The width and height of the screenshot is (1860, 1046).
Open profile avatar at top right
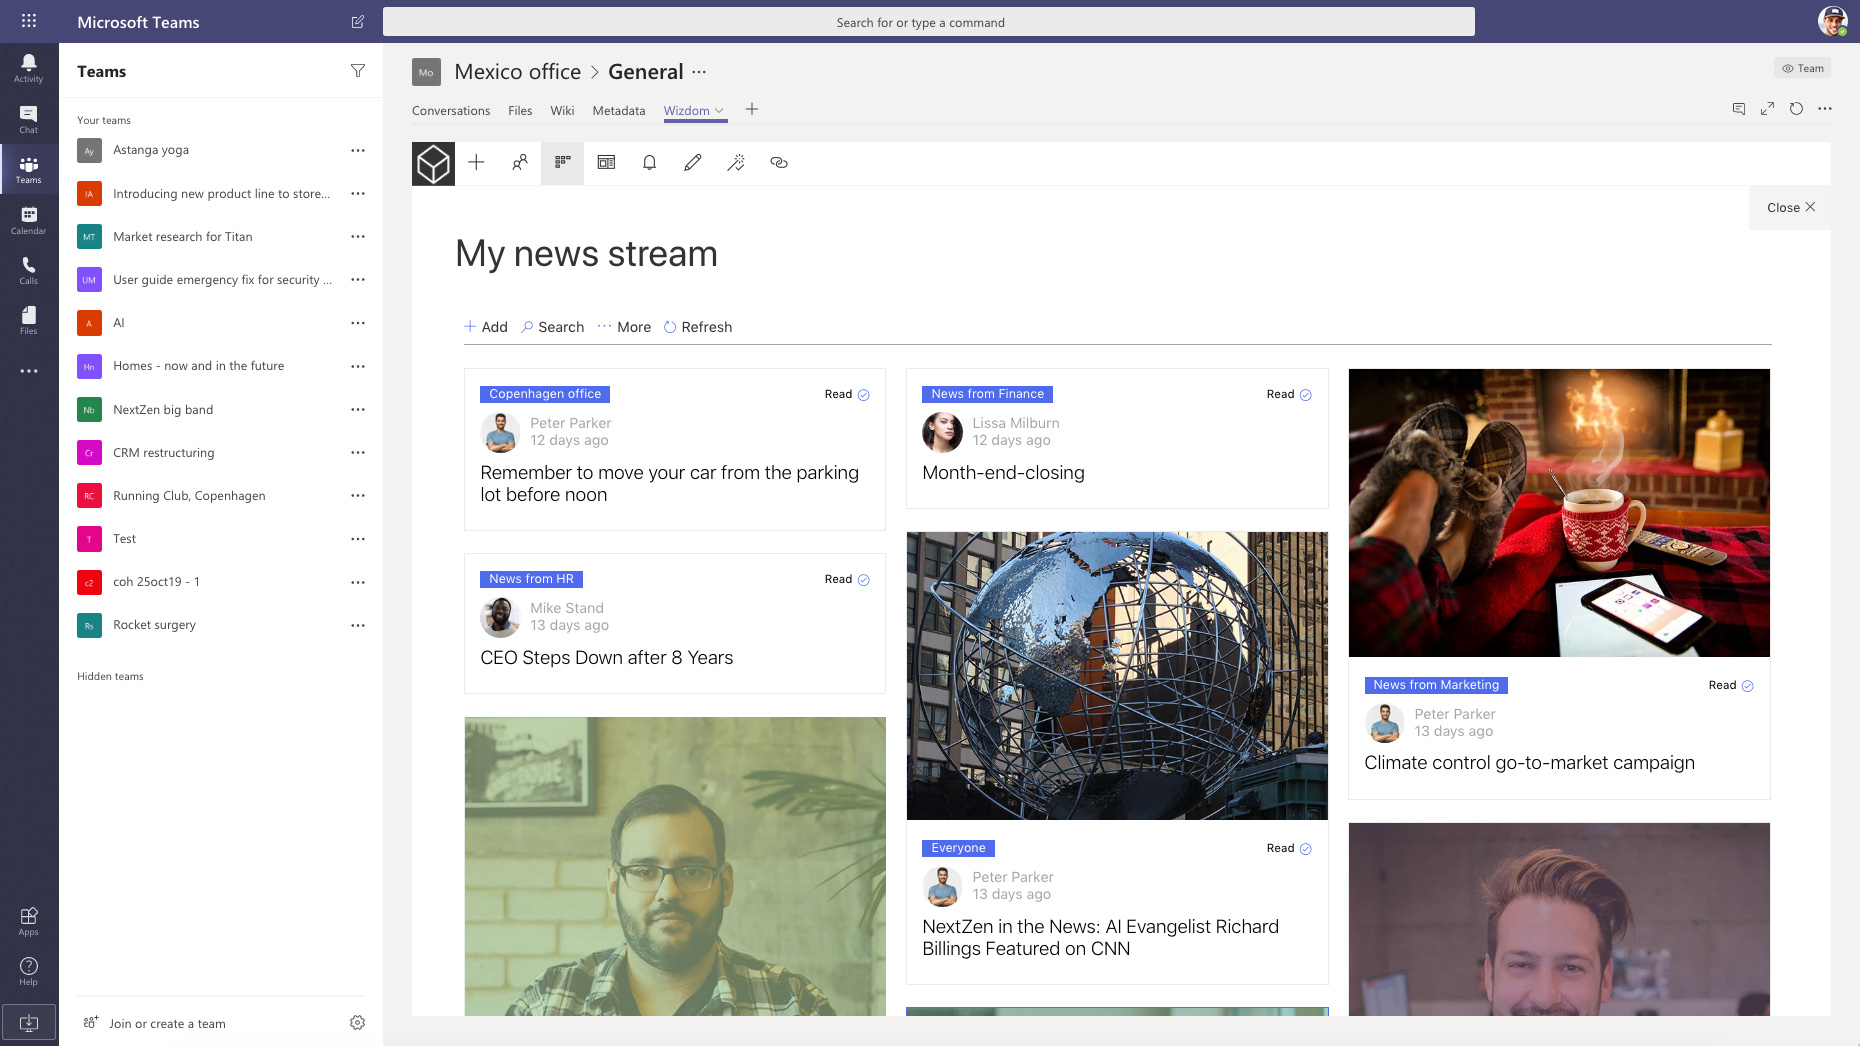(x=1832, y=21)
